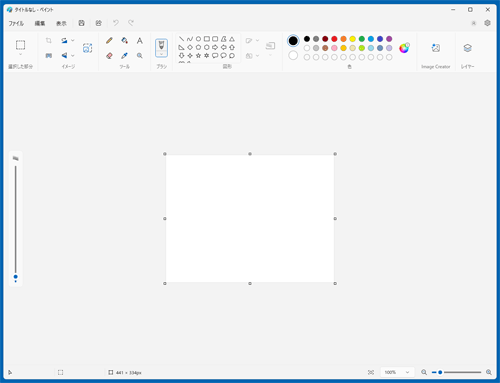The width and height of the screenshot is (500, 383).
Task: Click the Rotate image icon
Action: (x=64, y=41)
